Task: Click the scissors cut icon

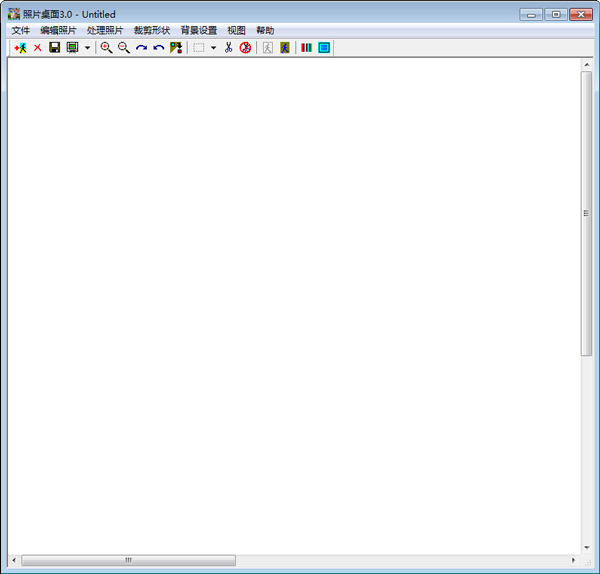Action: [x=228, y=47]
